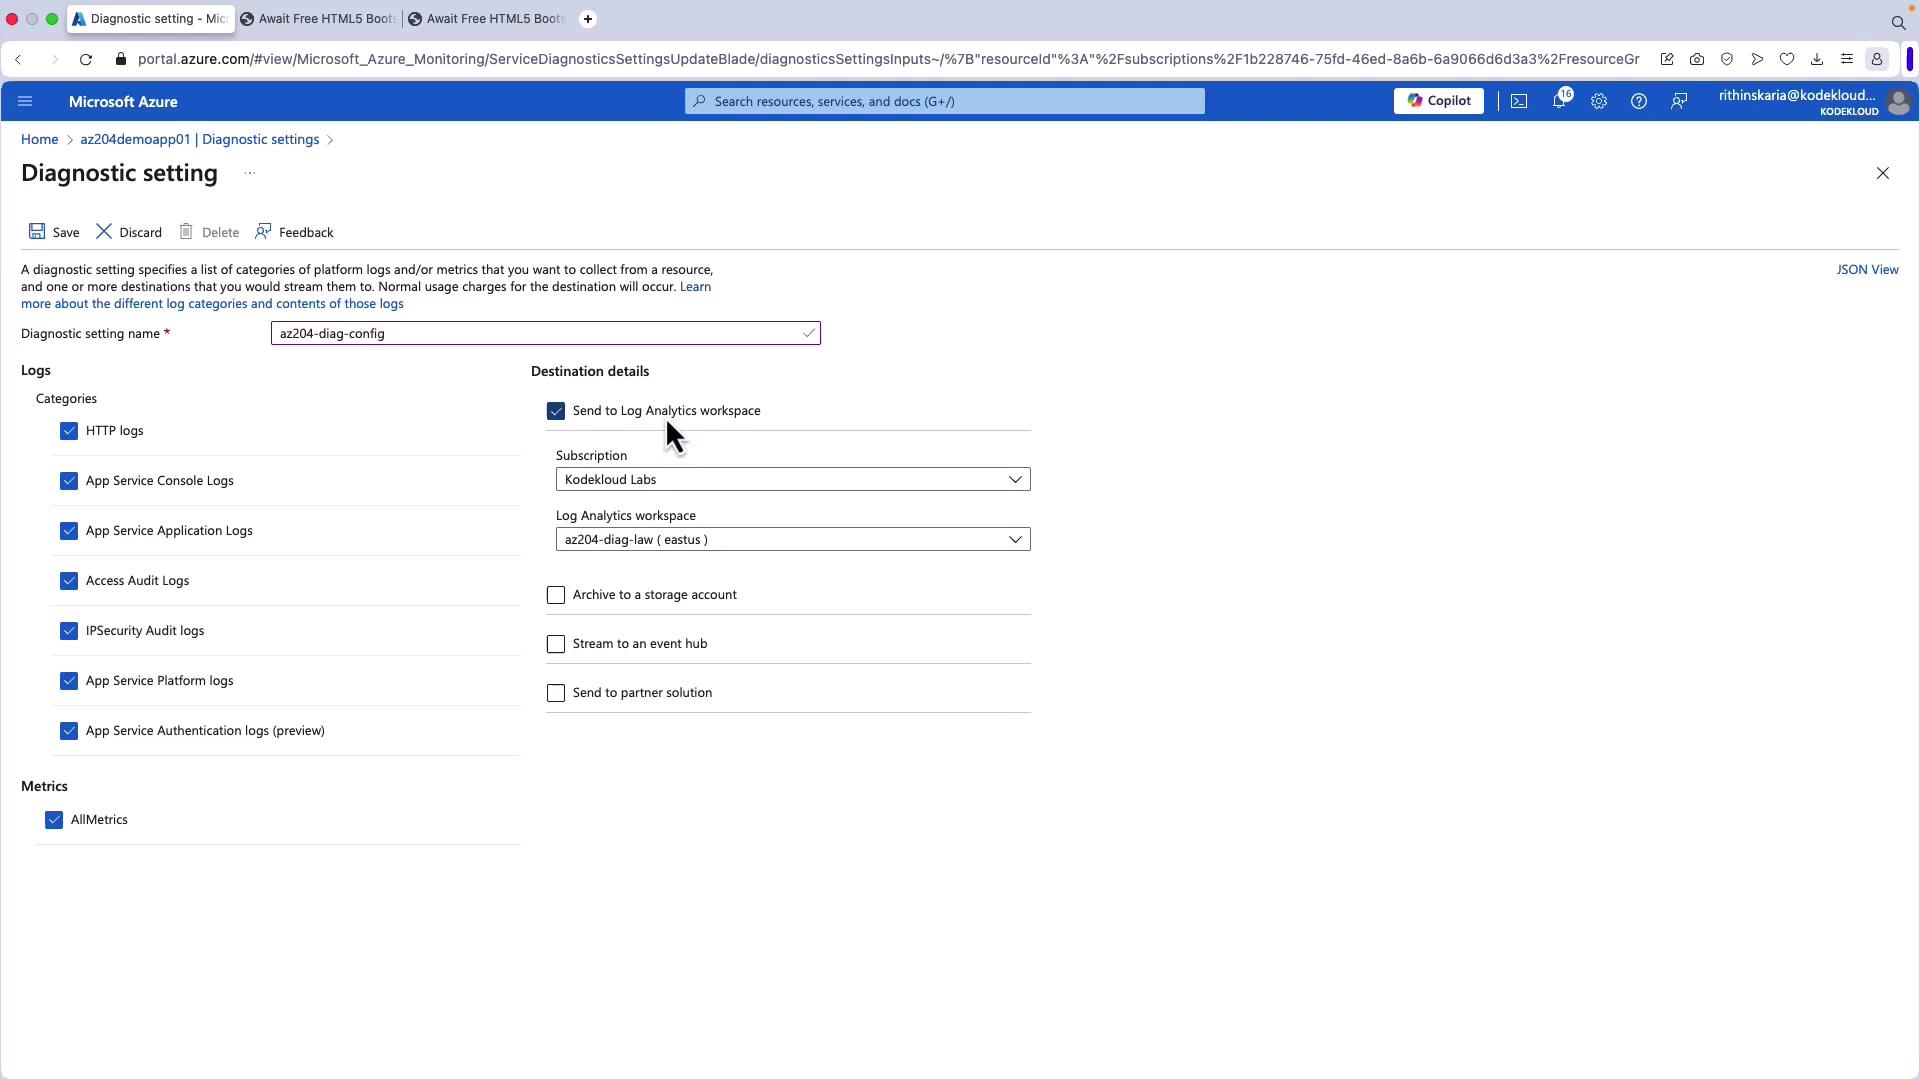Enable Archive to a storage account
Image resolution: width=1920 pixels, height=1080 pixels.
coord(556,595)
